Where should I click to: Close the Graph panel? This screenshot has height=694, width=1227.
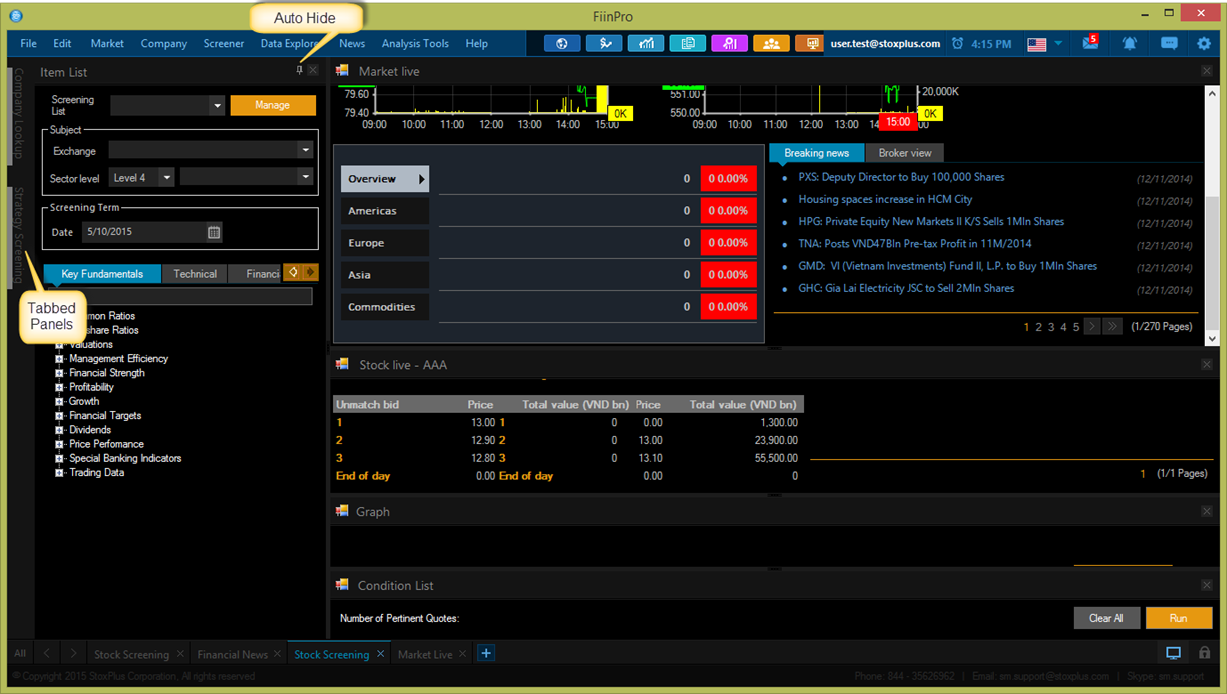(1207, 511)
